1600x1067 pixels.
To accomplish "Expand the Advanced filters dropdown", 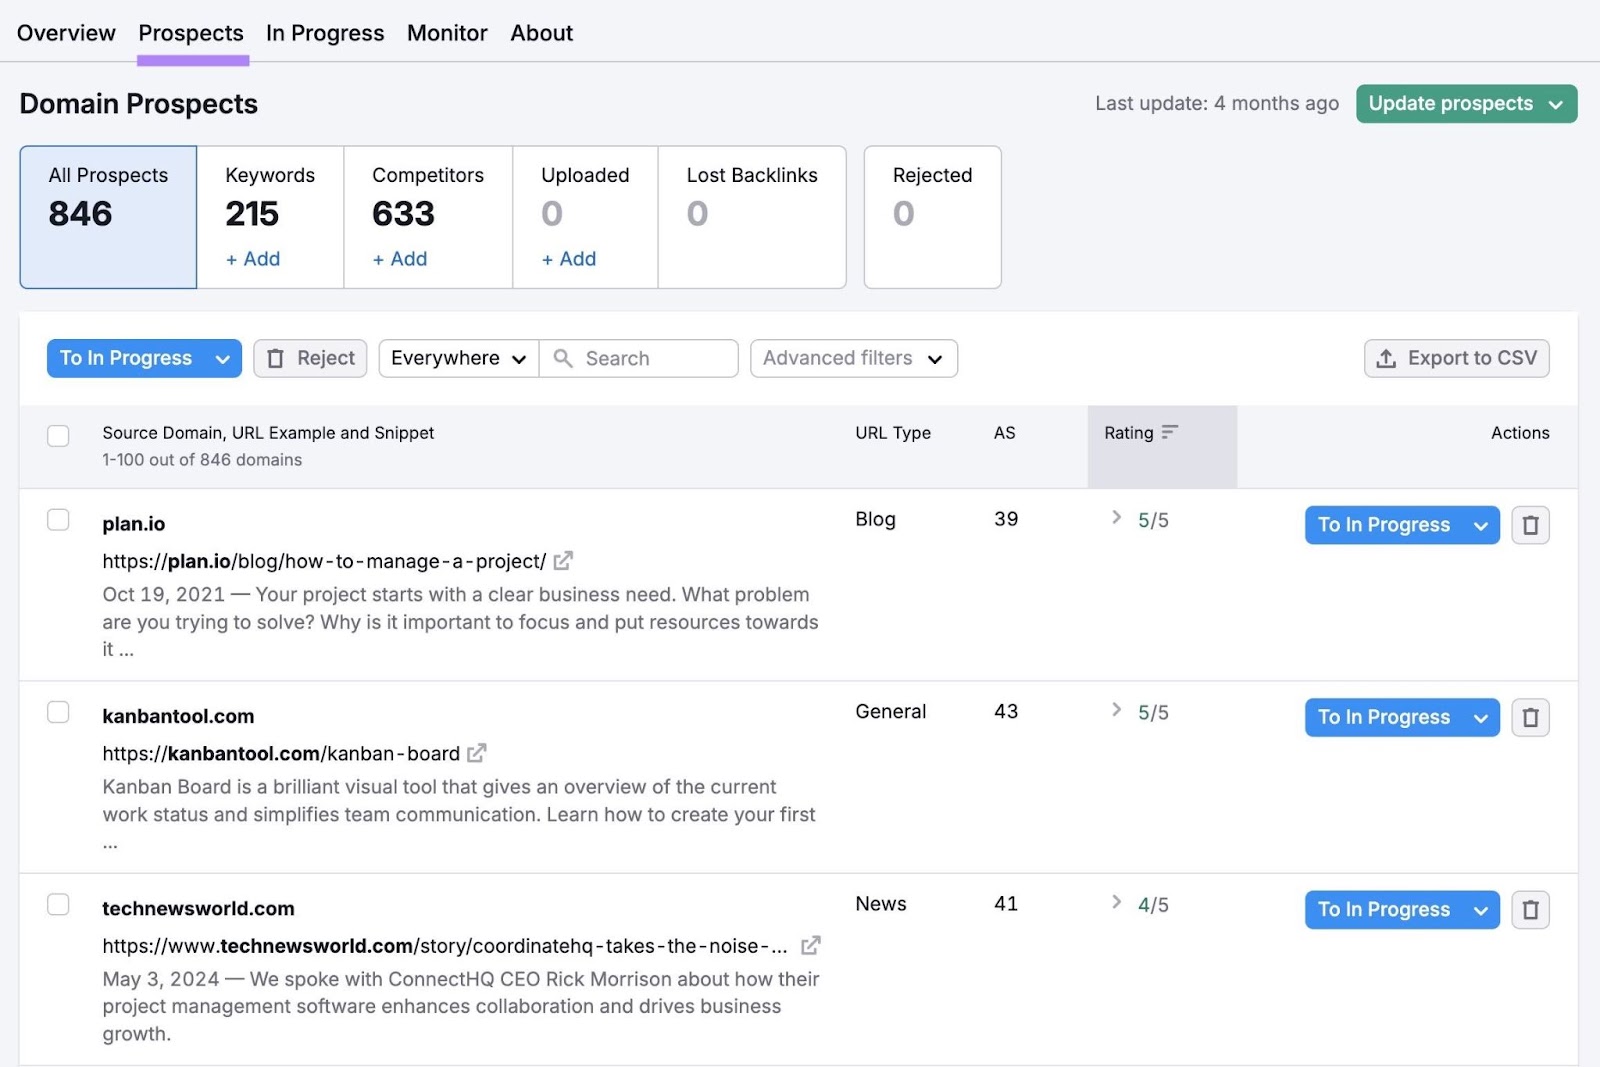I will click(853, 358).
